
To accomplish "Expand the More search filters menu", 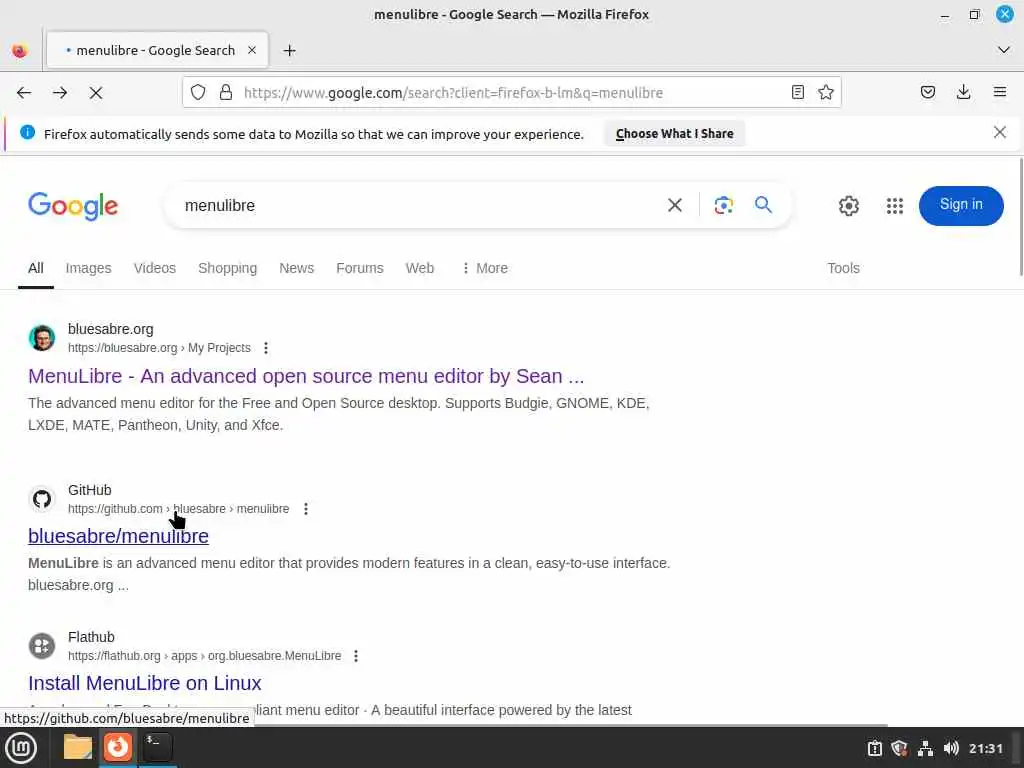I will [x=485, y=268].
